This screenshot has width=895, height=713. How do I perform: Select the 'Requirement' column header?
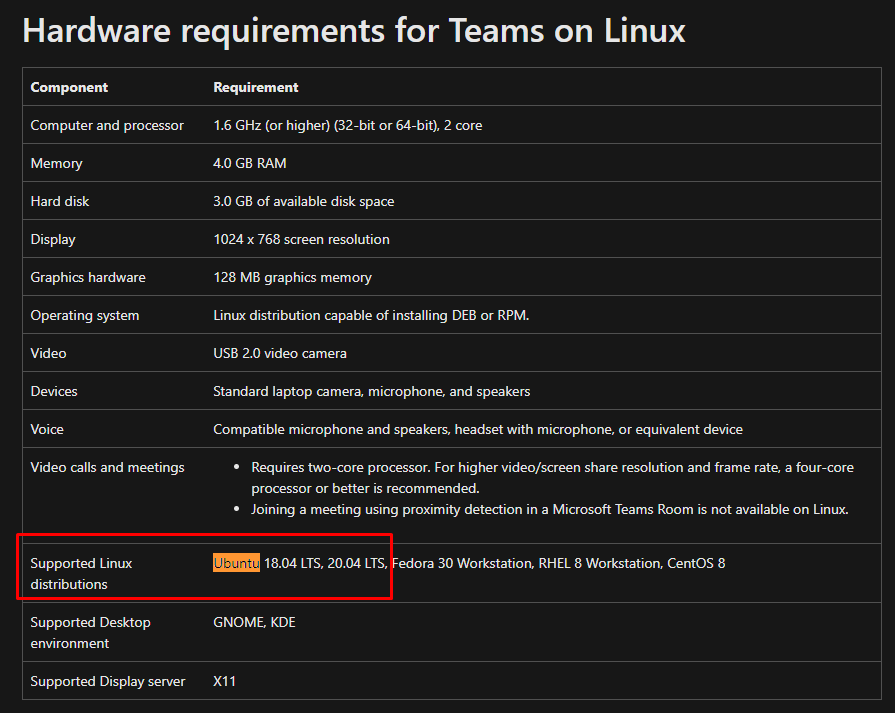coord(255,87)
